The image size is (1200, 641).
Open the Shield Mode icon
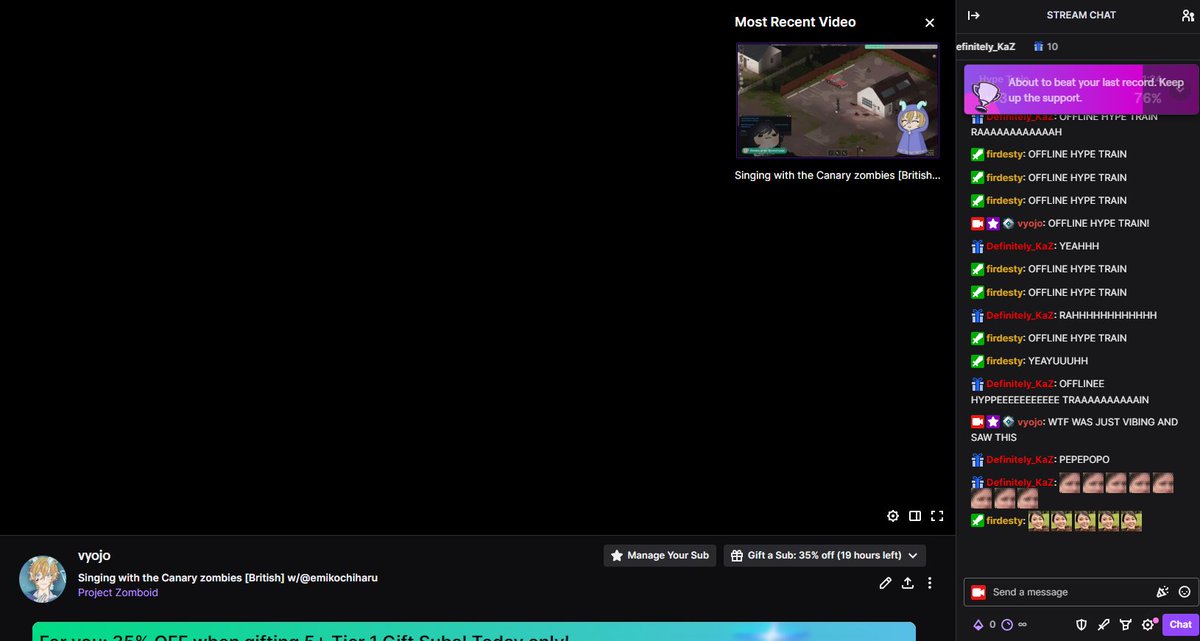pyautogui.click(x=1081, y=625)
